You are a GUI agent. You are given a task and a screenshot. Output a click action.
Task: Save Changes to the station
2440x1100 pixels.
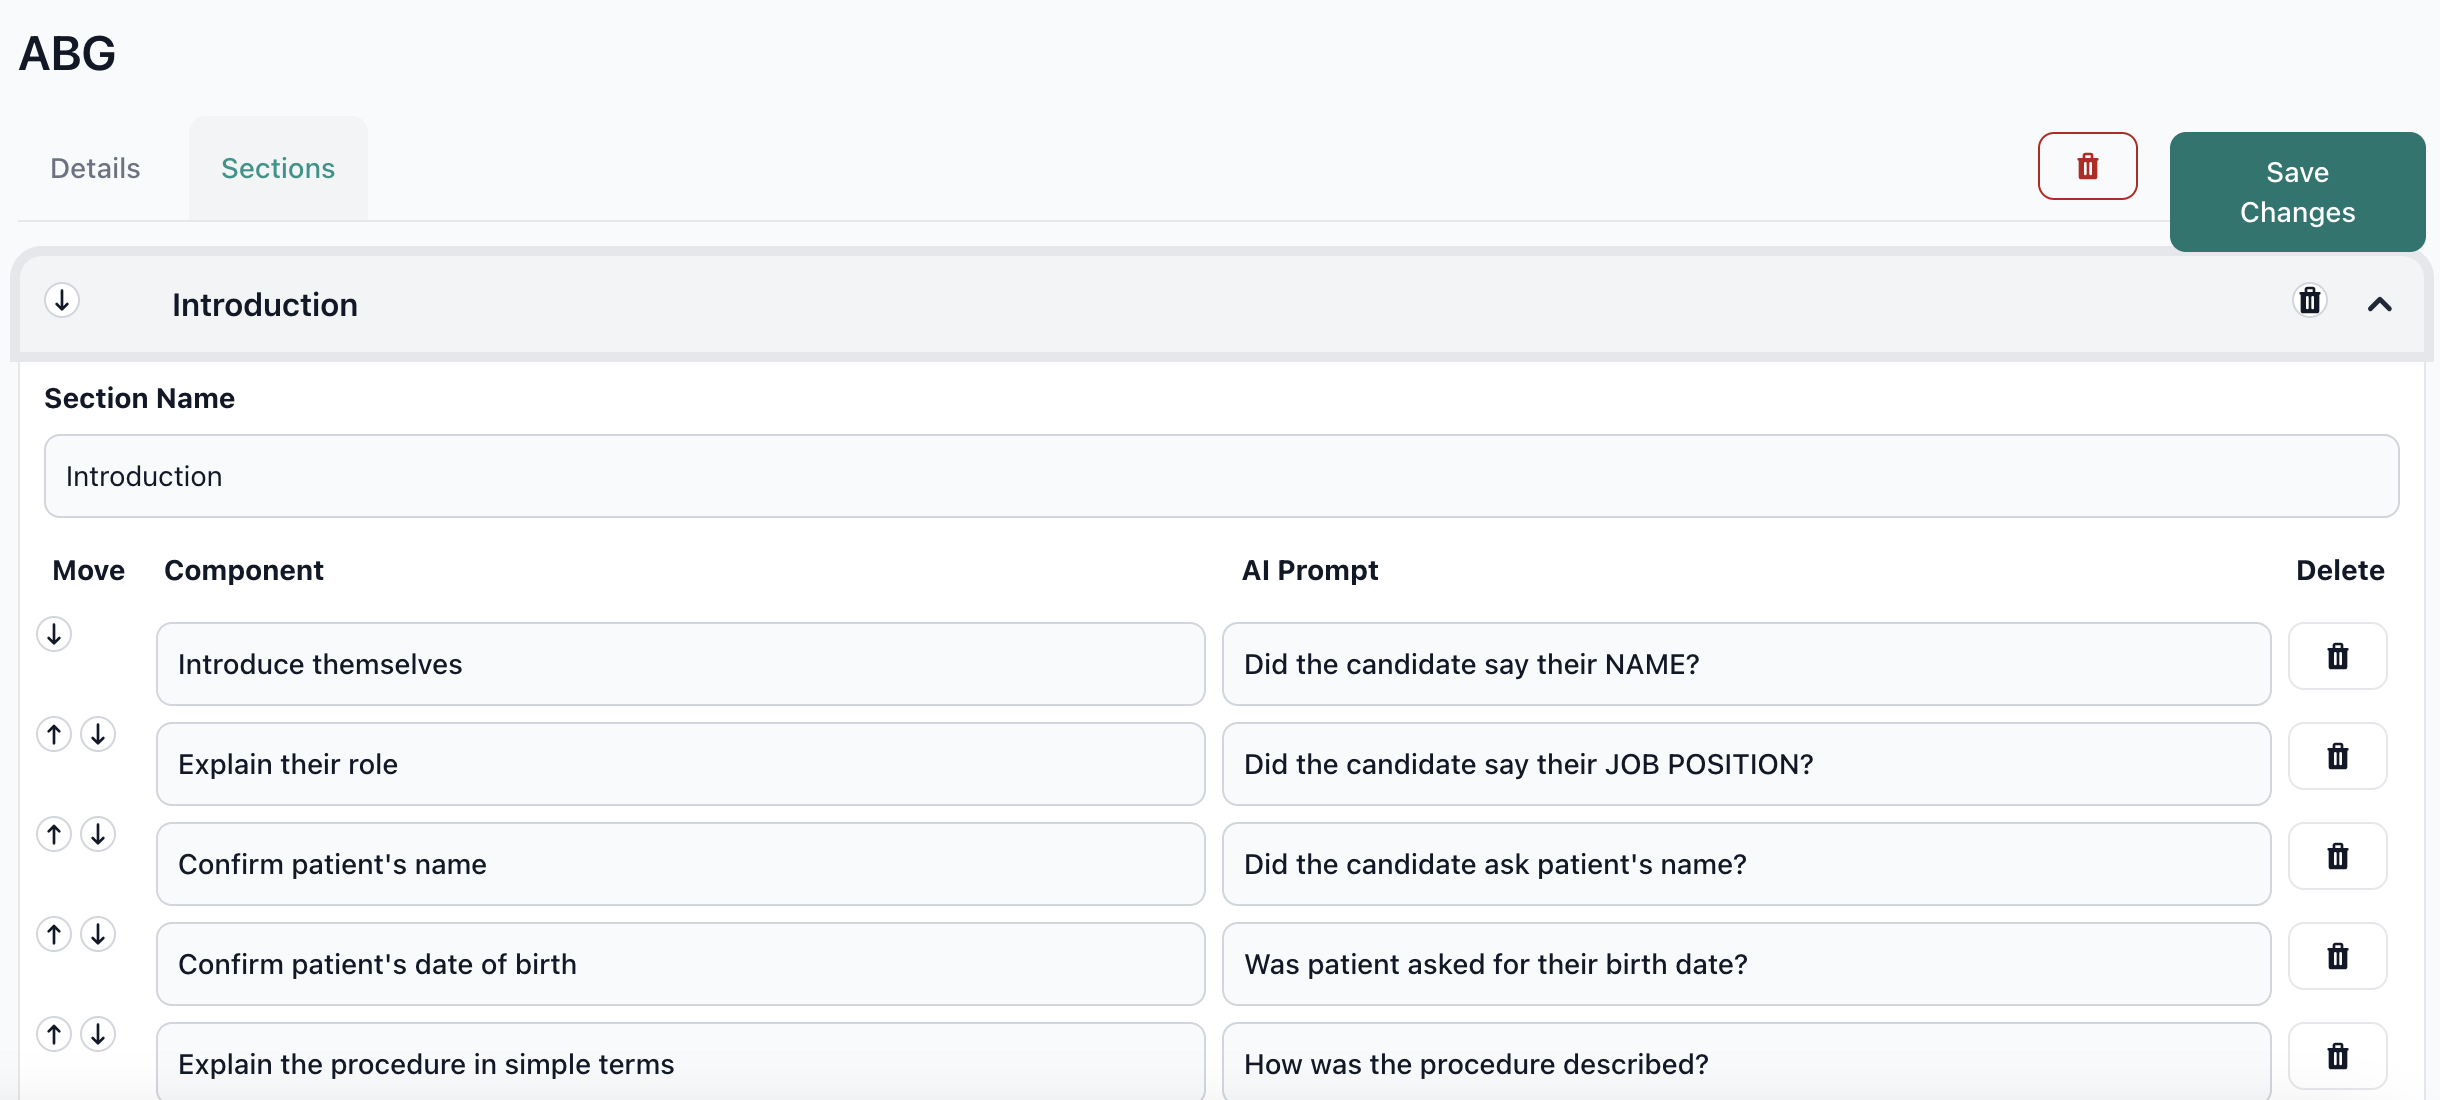[x=2297, y=192]
